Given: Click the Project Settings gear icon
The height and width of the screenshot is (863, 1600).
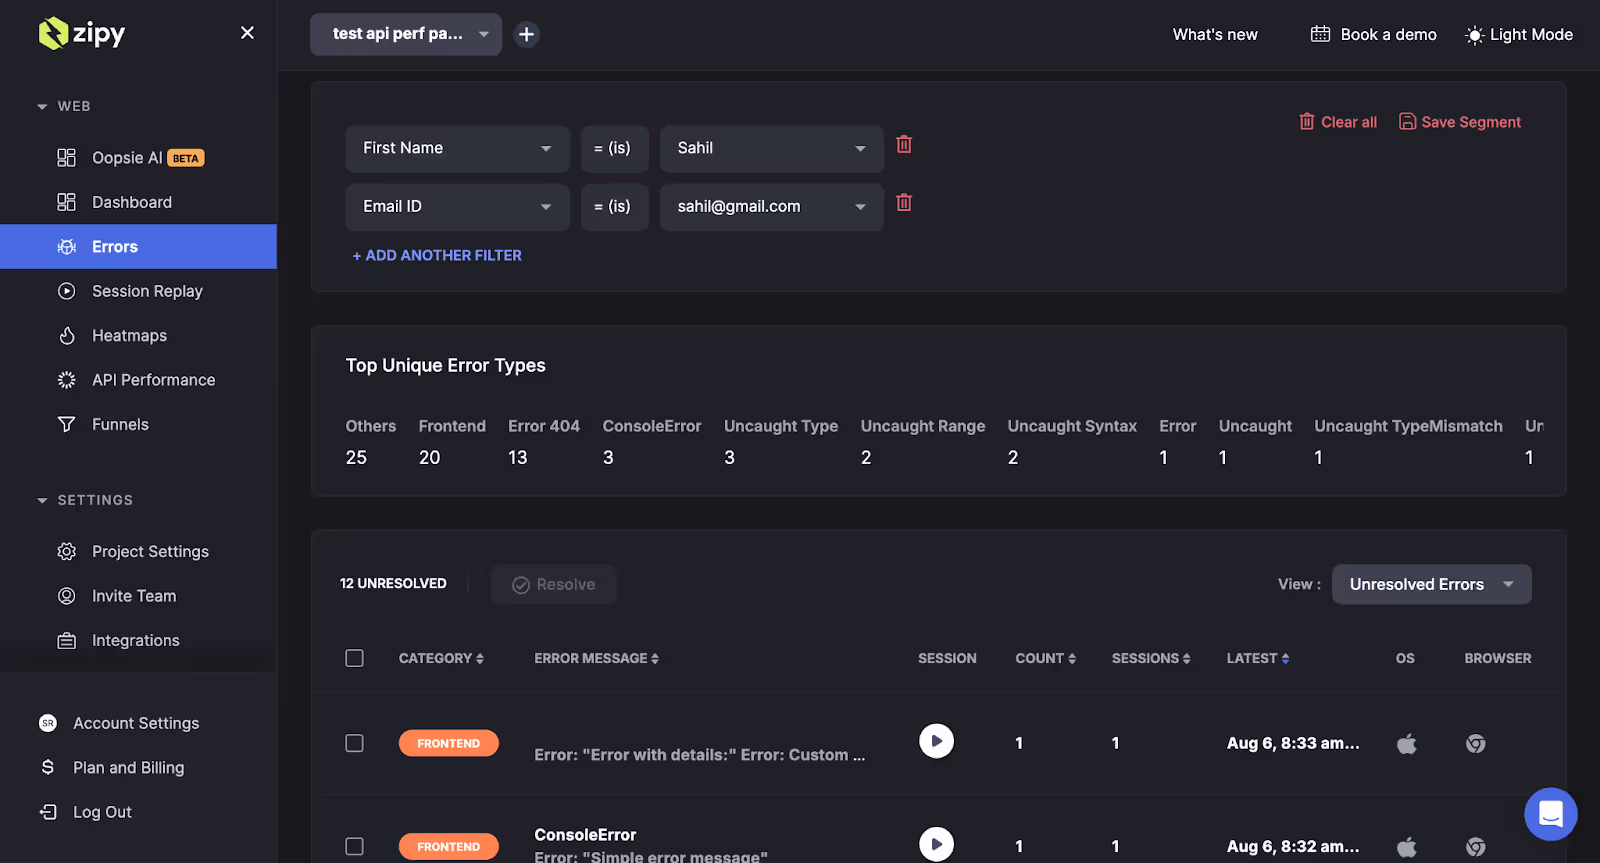Looking at the screenshot, I should pyautogui.click(x=66, y=551).
